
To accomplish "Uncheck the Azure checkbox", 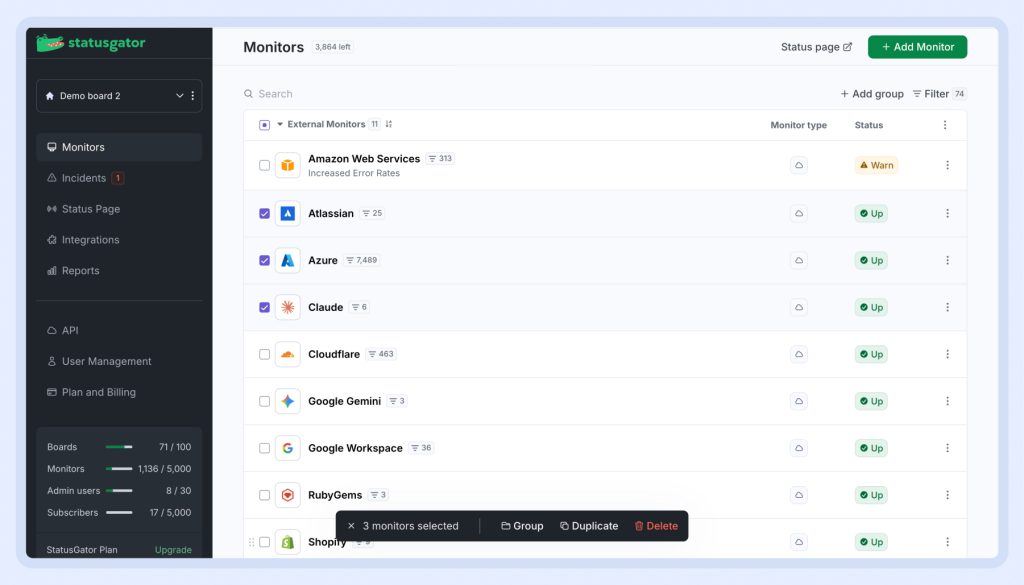I will [264, 261].
